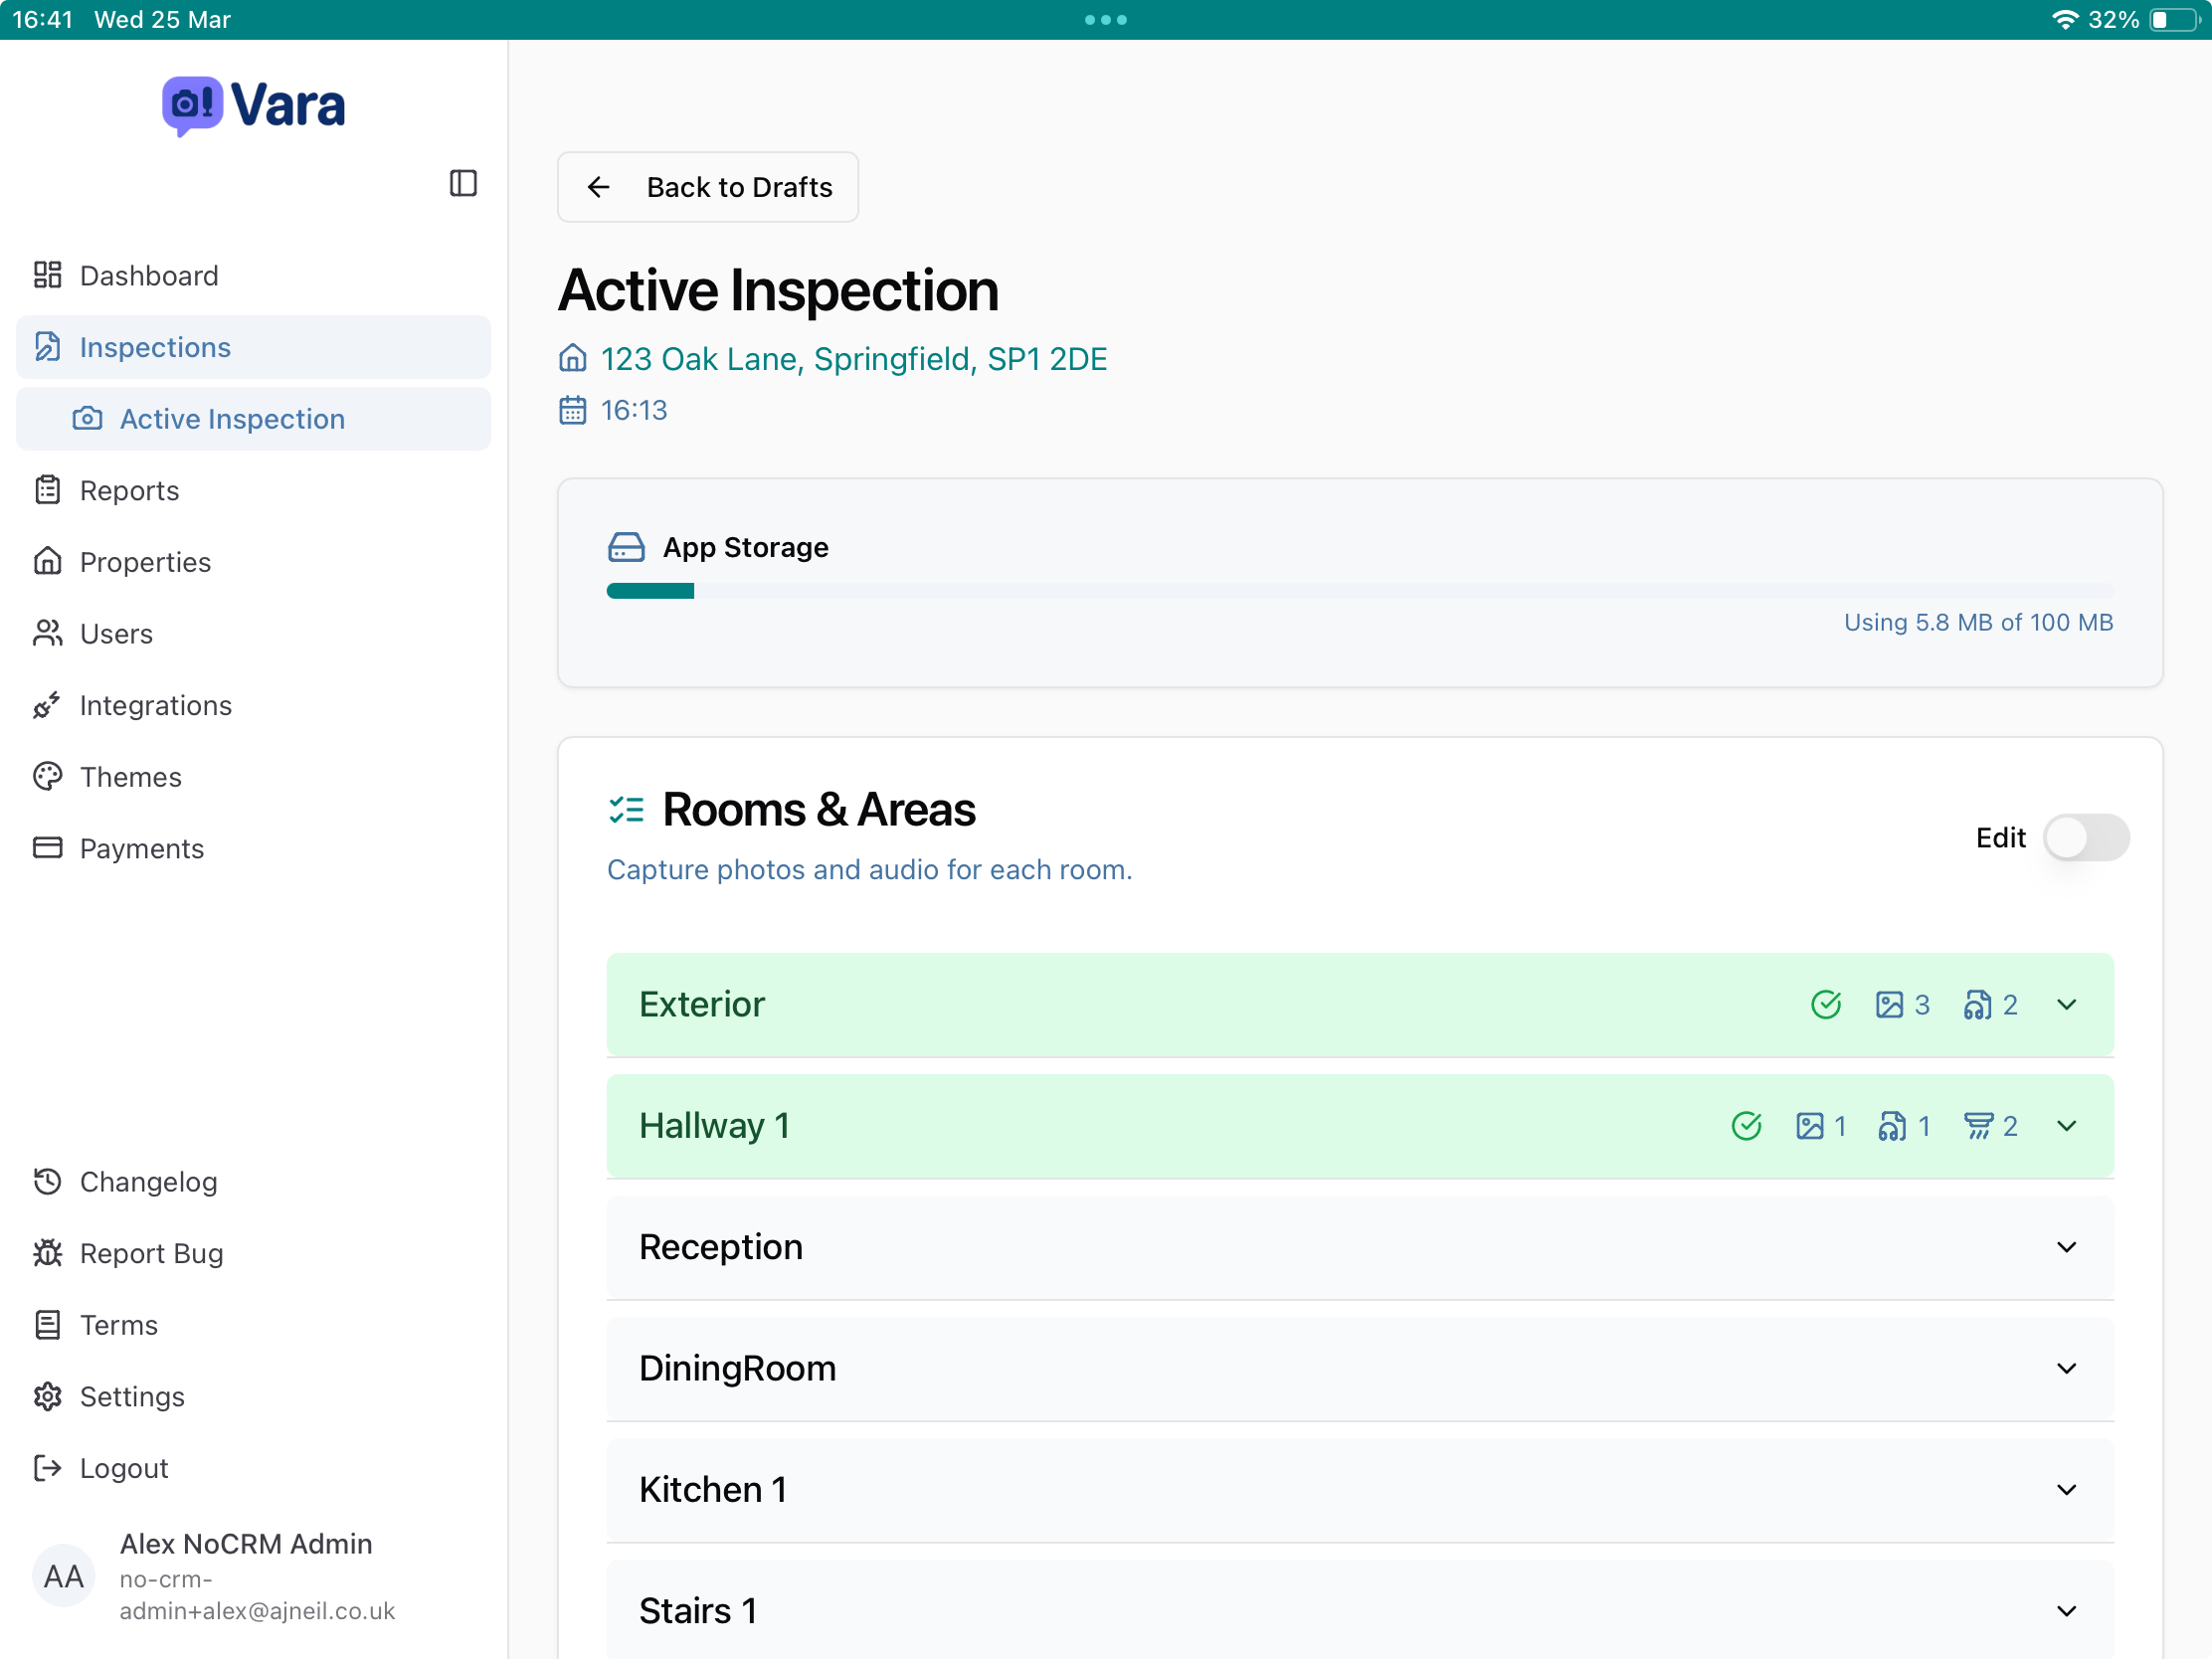This screenshot has height=1659, width=2212.
Task: Toggle the Rooms & Areas Edit switch
Action: (2085, 837)
